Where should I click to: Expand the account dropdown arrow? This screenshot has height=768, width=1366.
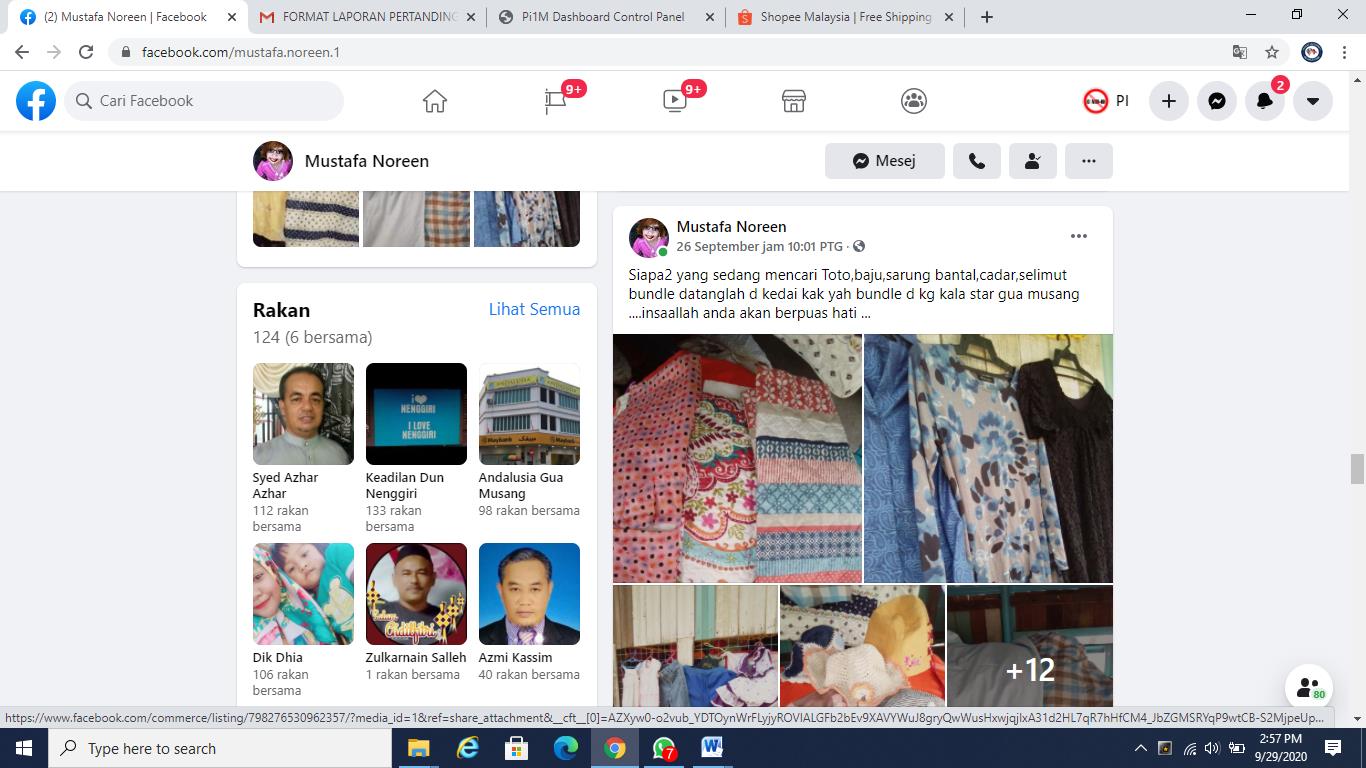coord(1313,101)
